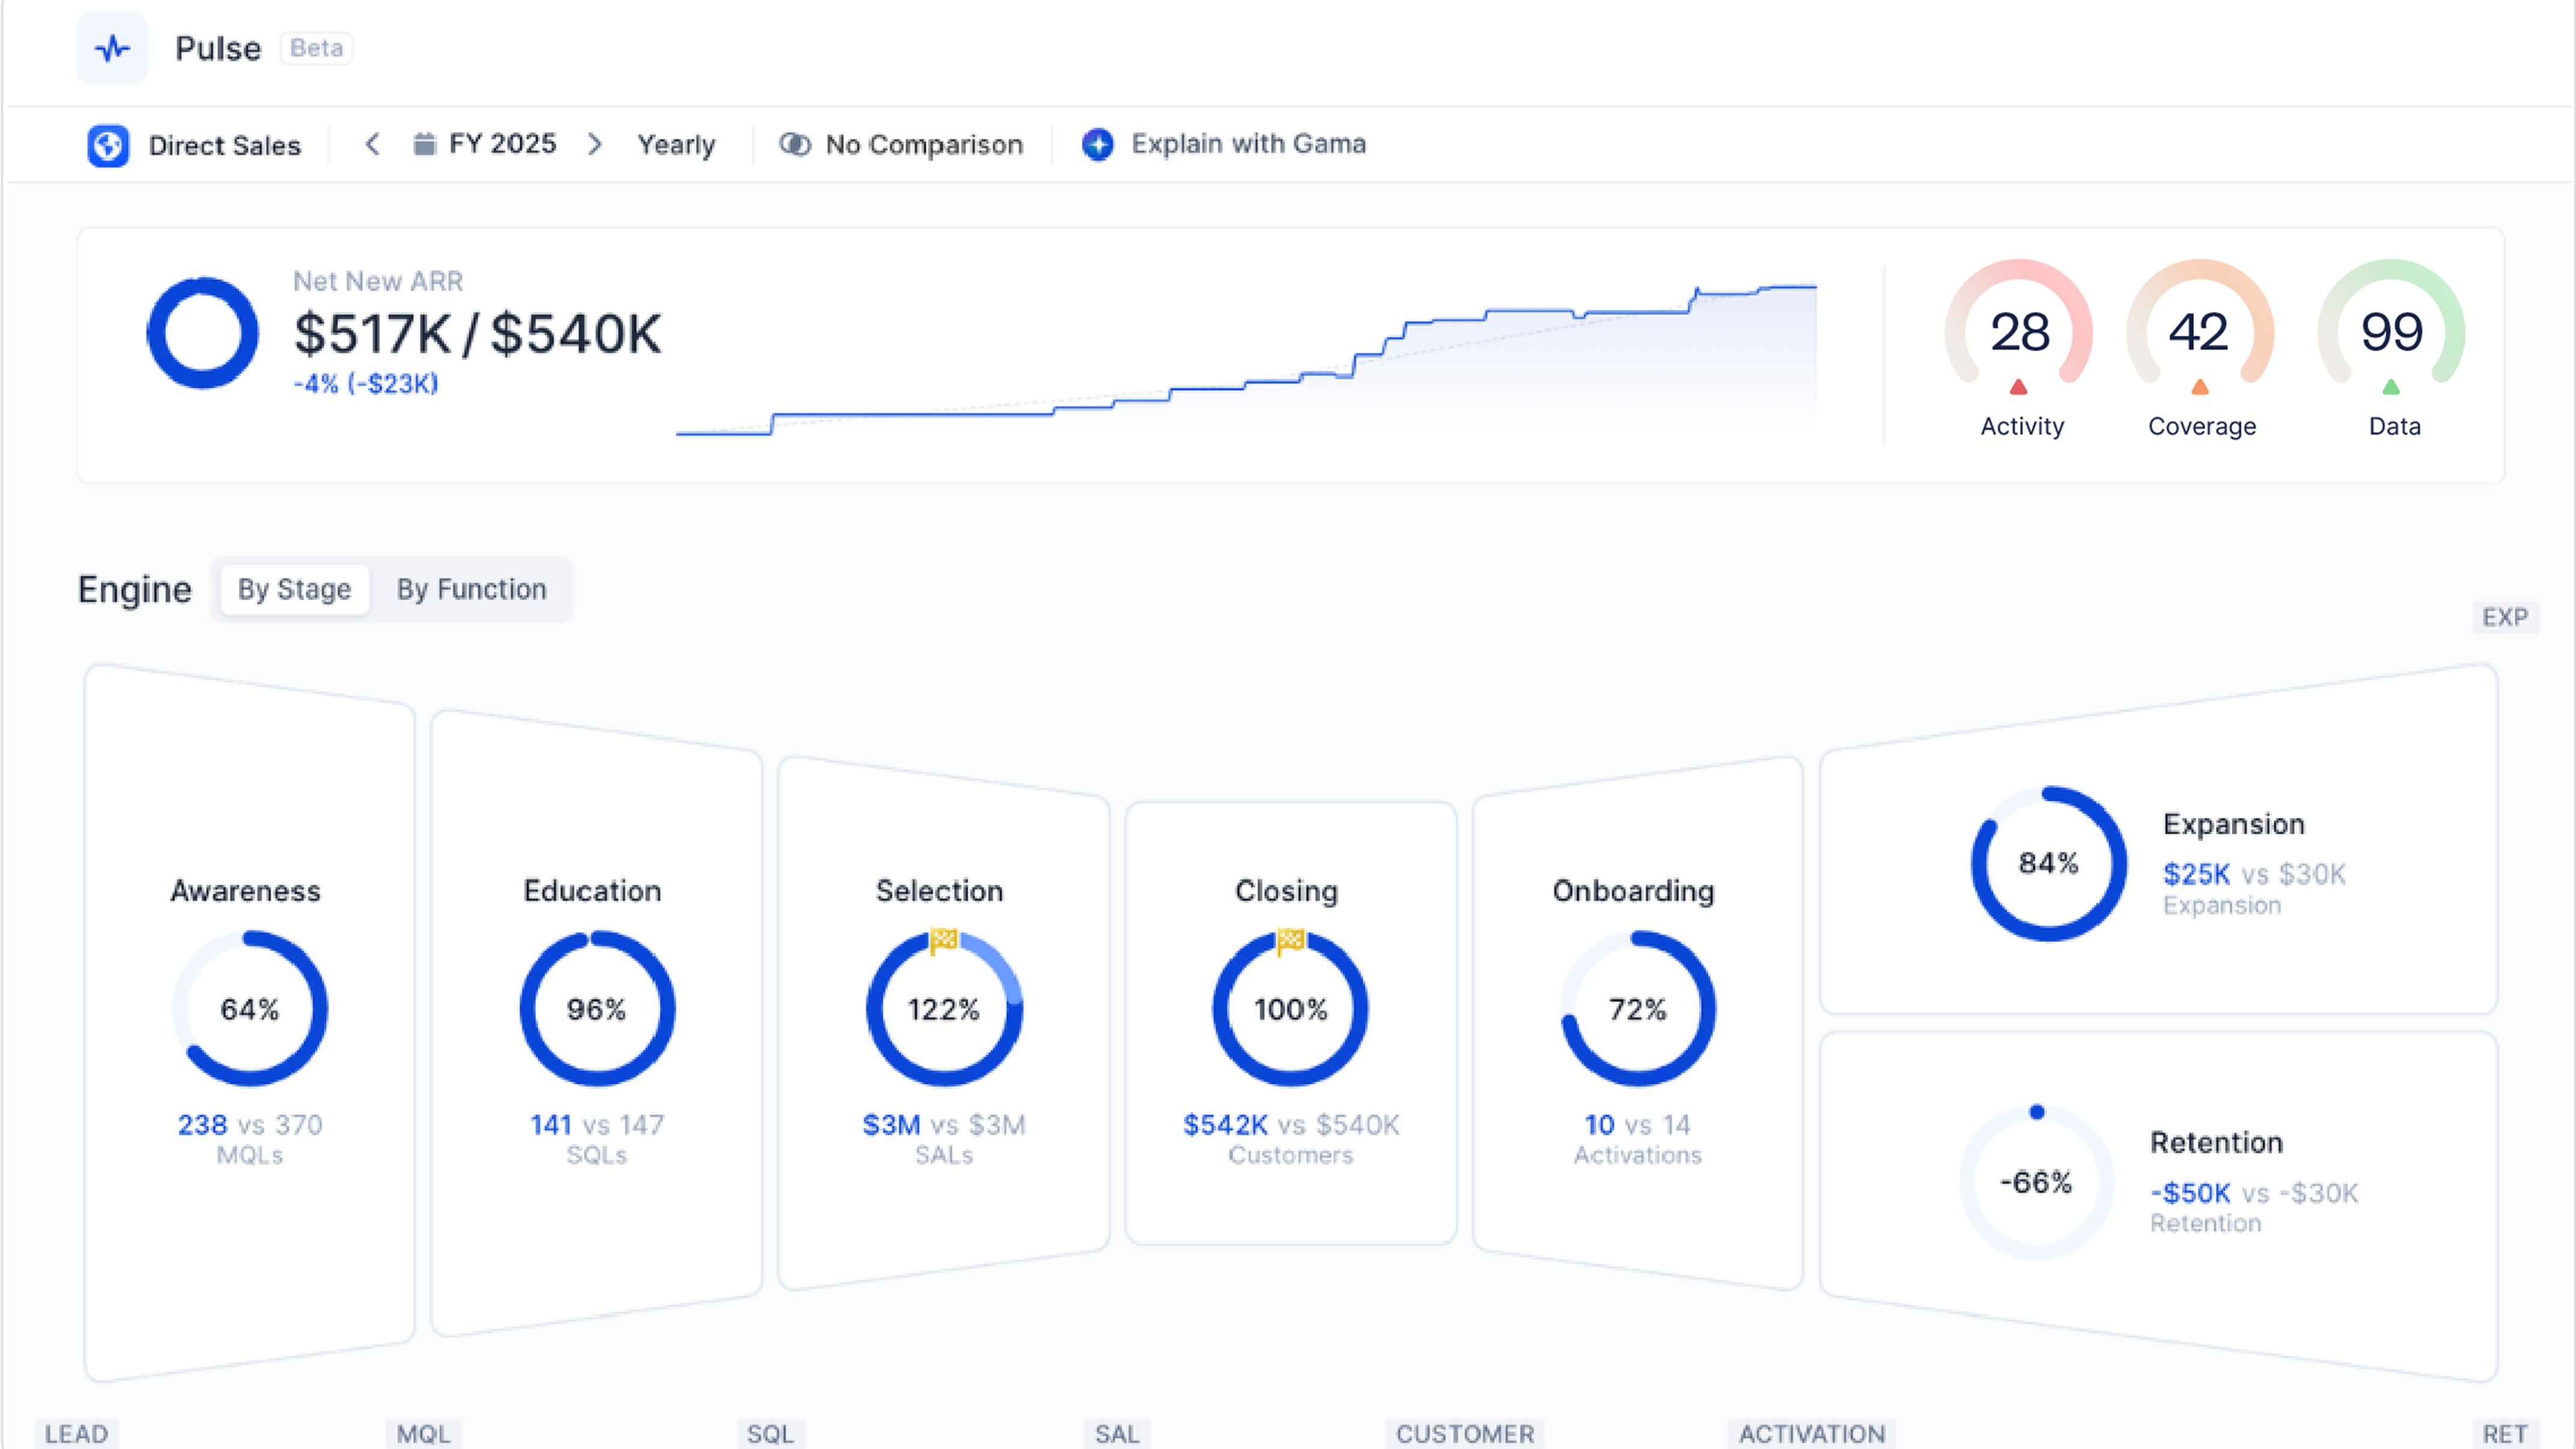The image size is (2576, 1449).
Task: Click Explain with Gama
Action: coord(1247,144)
